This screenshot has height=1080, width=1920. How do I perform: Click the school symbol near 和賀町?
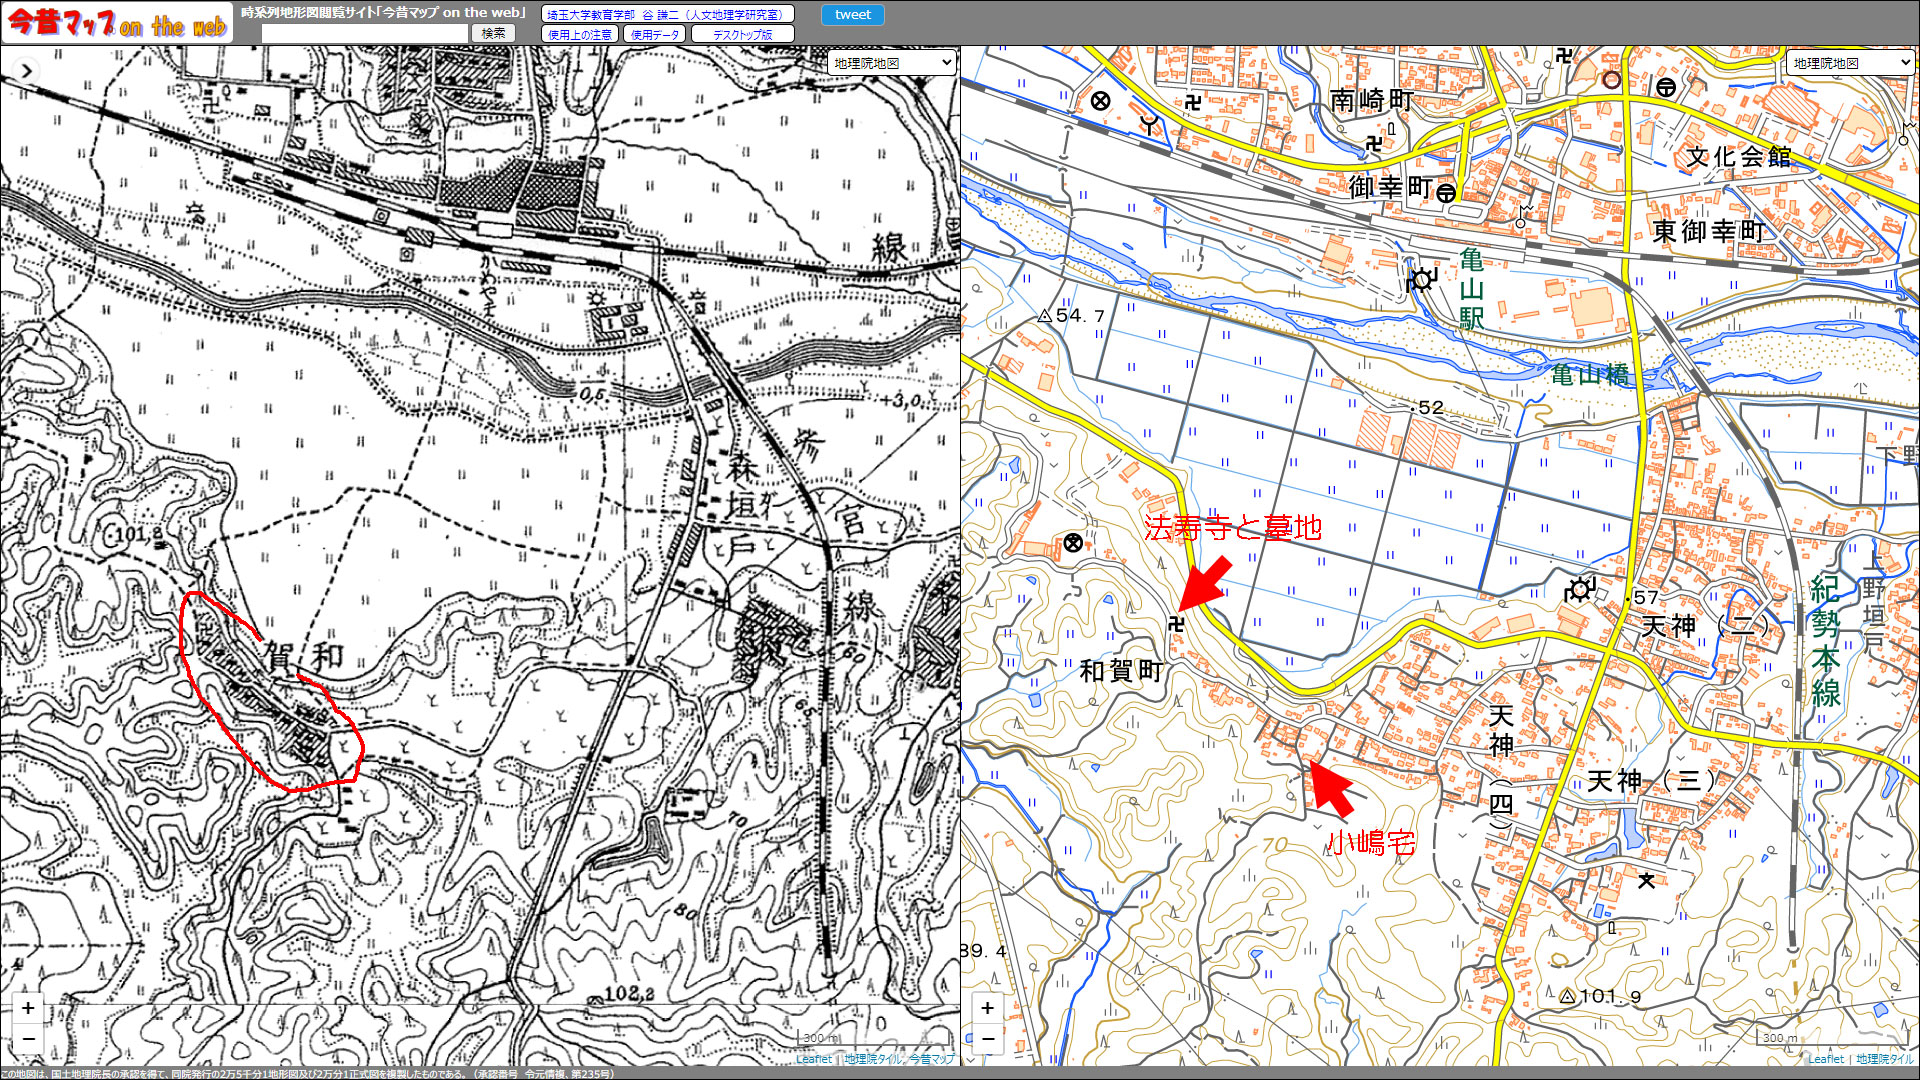coord(1073,543)
